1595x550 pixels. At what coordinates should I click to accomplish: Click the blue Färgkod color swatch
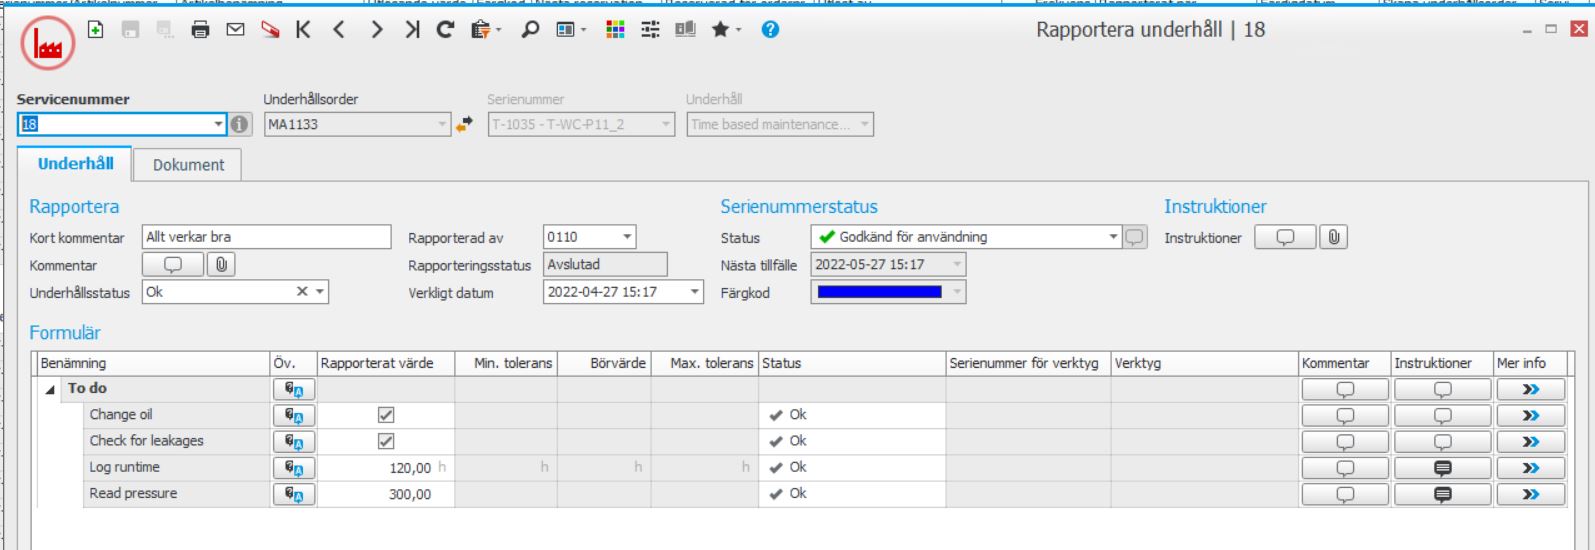click(880, 292)
